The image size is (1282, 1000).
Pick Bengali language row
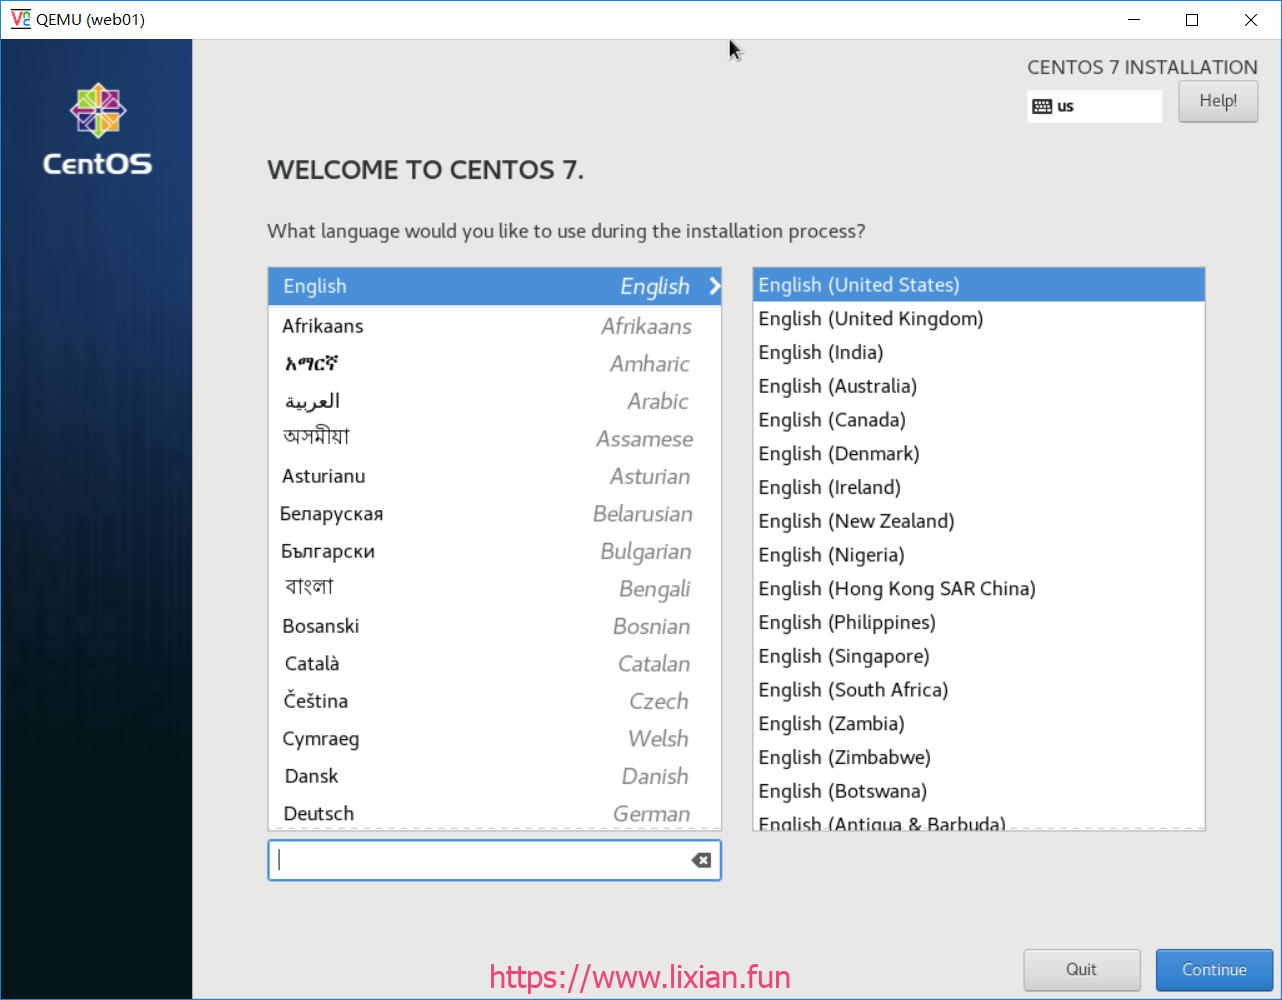[x=494, y=589]
